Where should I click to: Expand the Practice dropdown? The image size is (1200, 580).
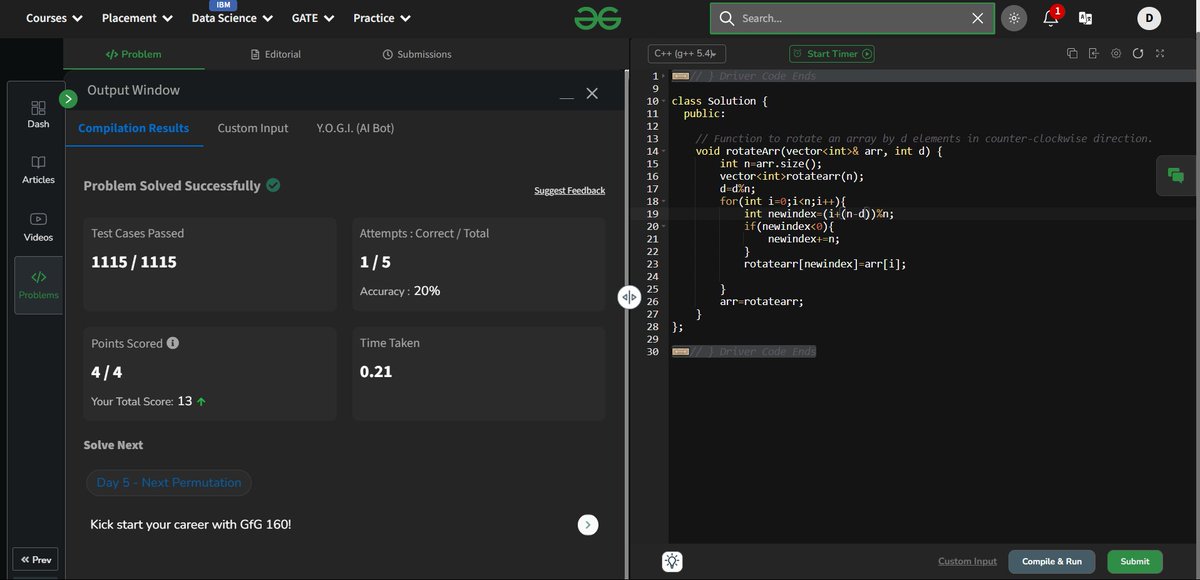382,18
